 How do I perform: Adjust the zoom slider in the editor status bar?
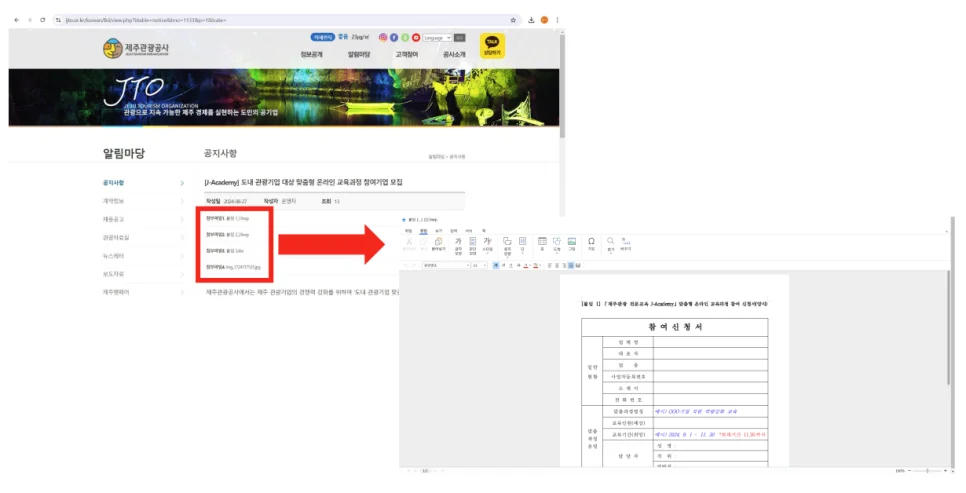click(x=927, y=471)
